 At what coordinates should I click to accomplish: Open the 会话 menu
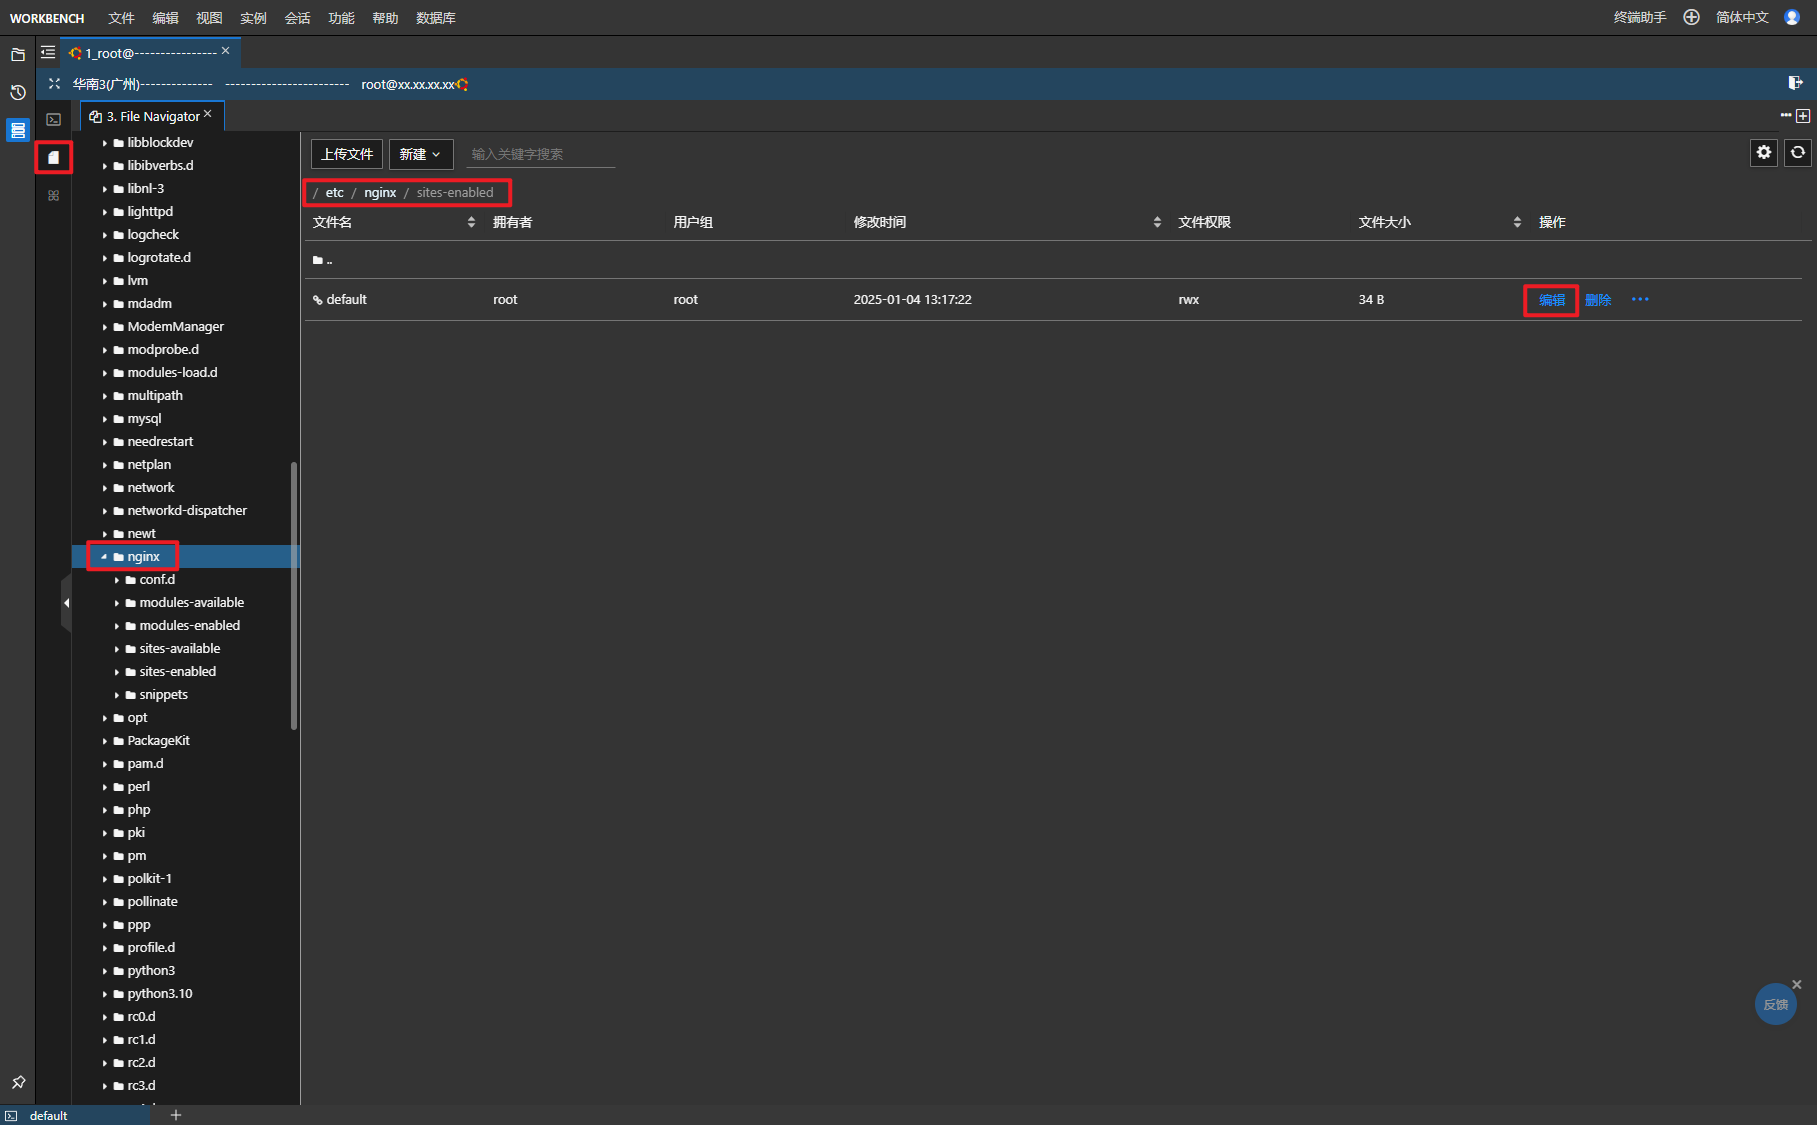click(297, 18)
